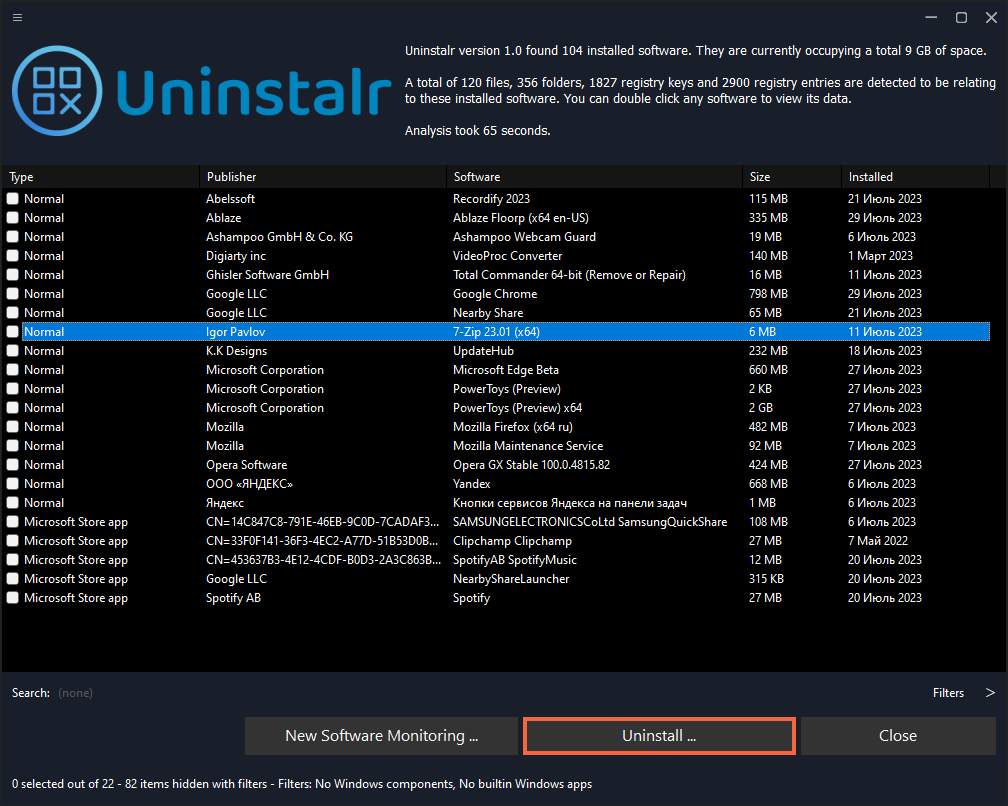Sort list by Publisher column header
1008x806 pixels.
click(x=323, y=177)
